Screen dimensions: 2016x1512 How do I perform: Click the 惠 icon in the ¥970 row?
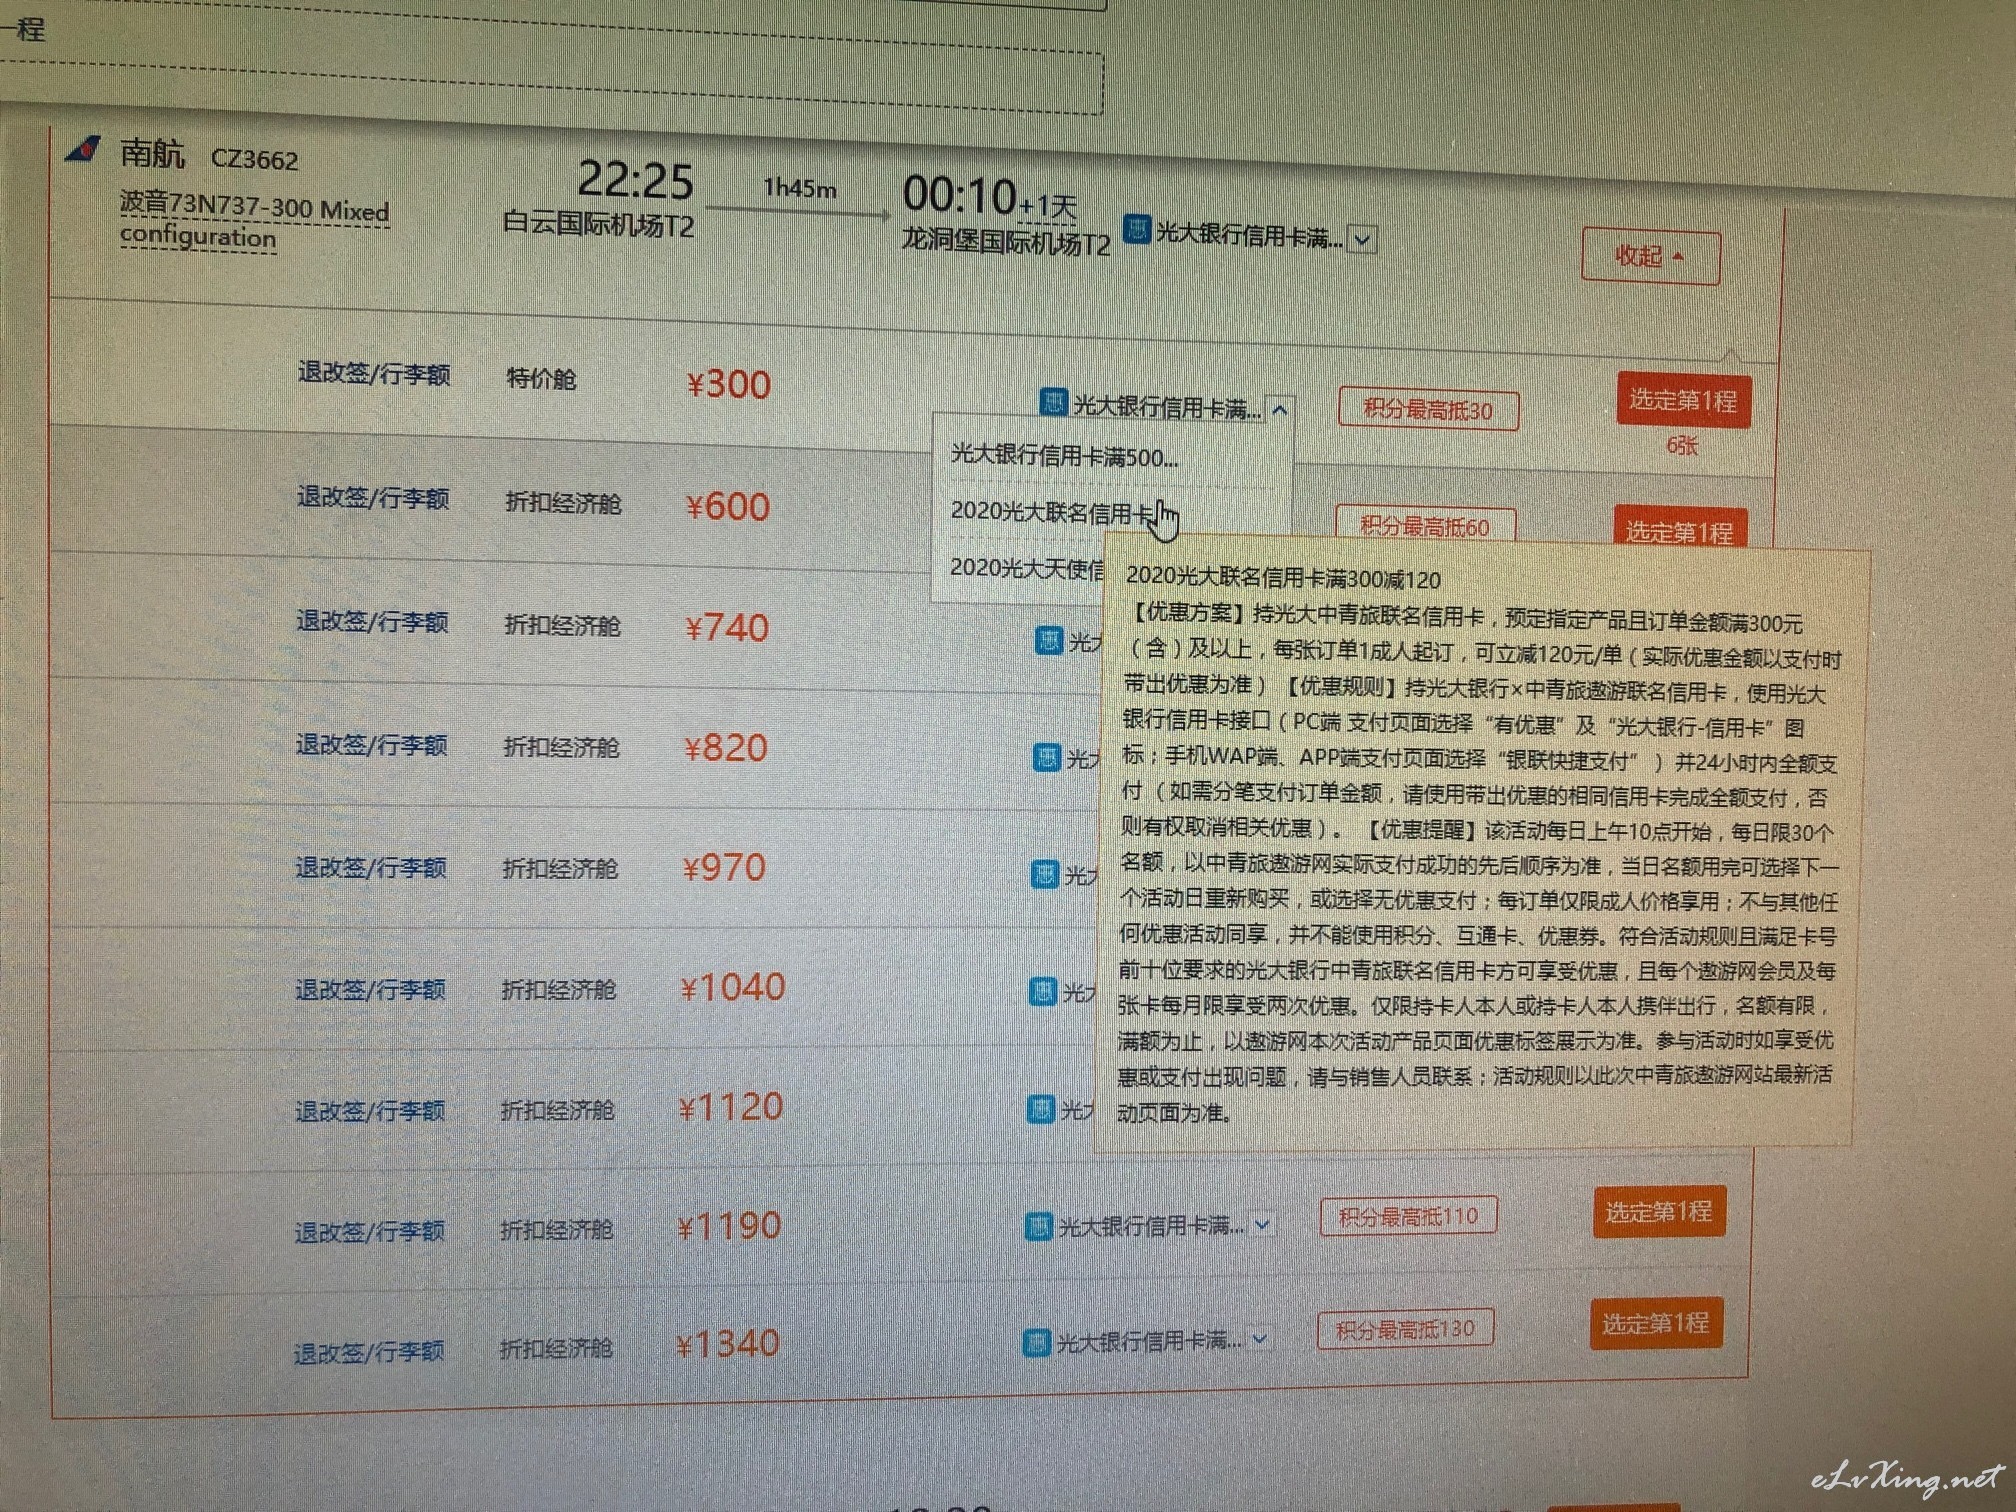click(1044, 874)
